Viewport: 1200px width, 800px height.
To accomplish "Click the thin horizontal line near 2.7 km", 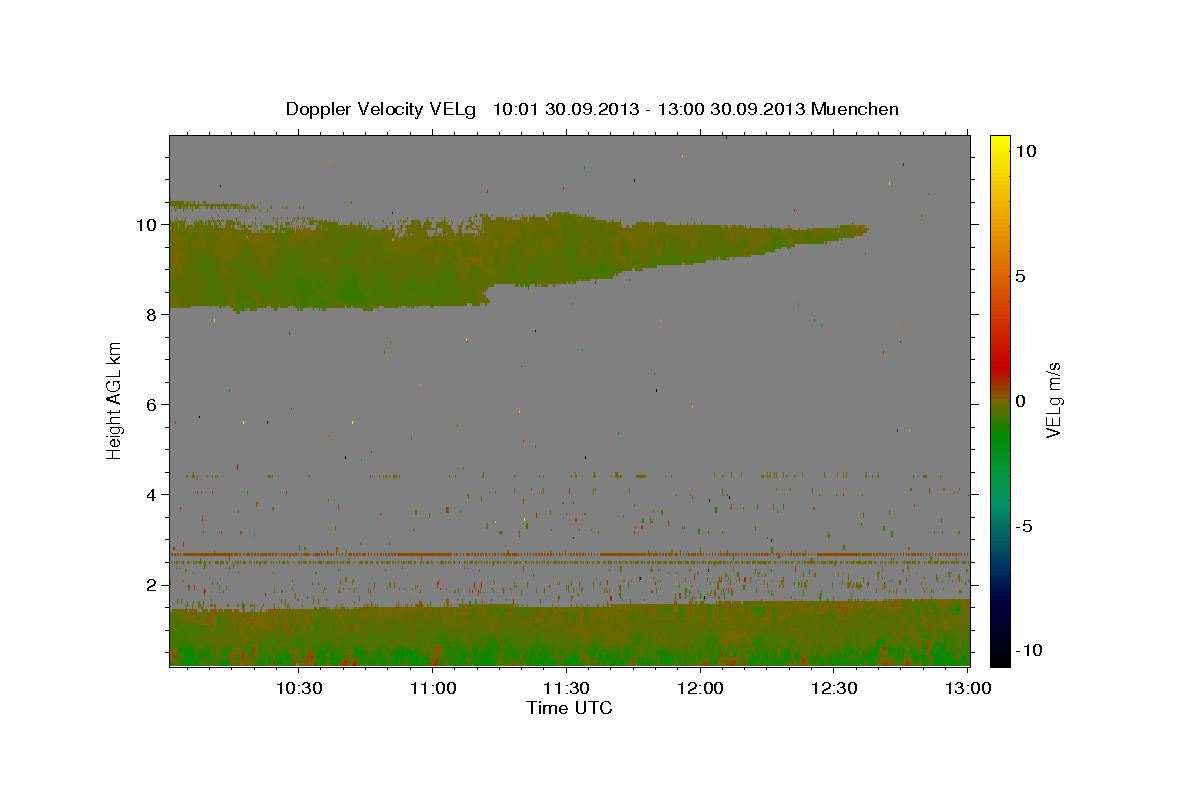I will click(570, 554).
